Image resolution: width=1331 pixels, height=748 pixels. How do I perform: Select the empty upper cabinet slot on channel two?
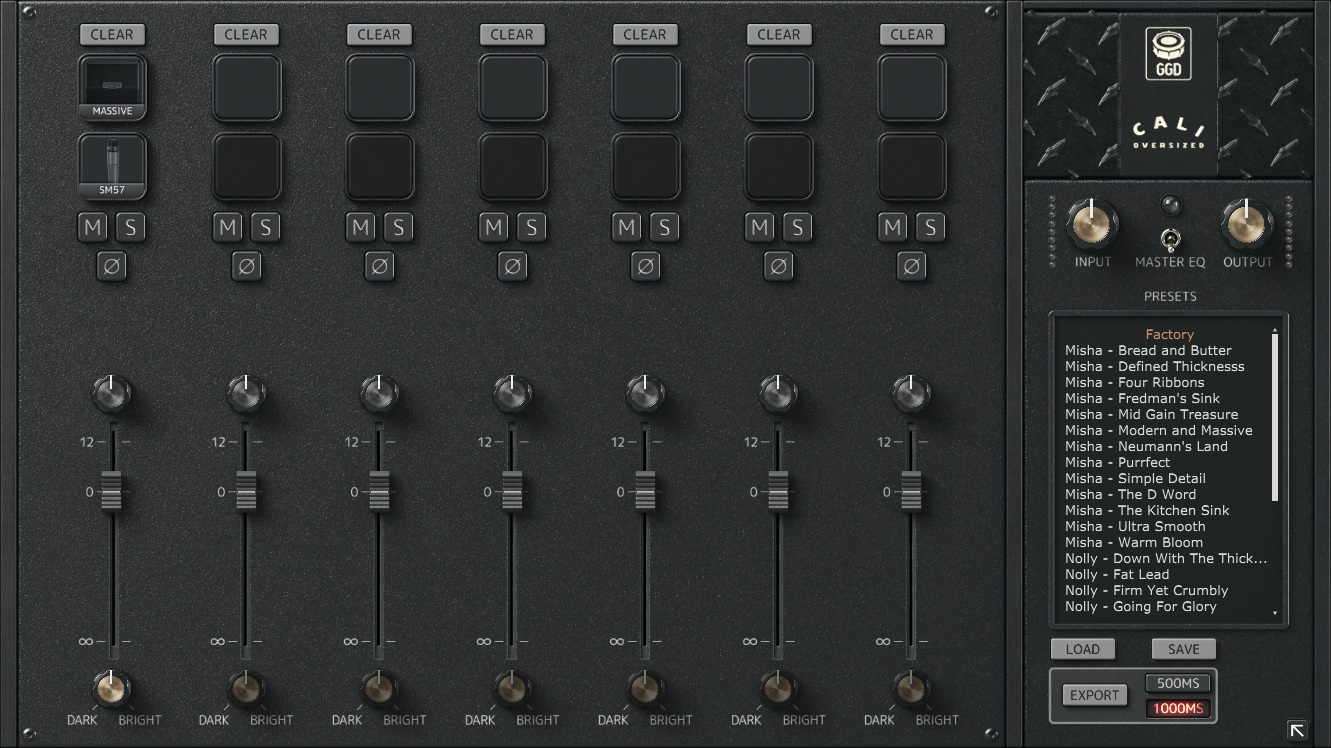(x=246, y=88)
